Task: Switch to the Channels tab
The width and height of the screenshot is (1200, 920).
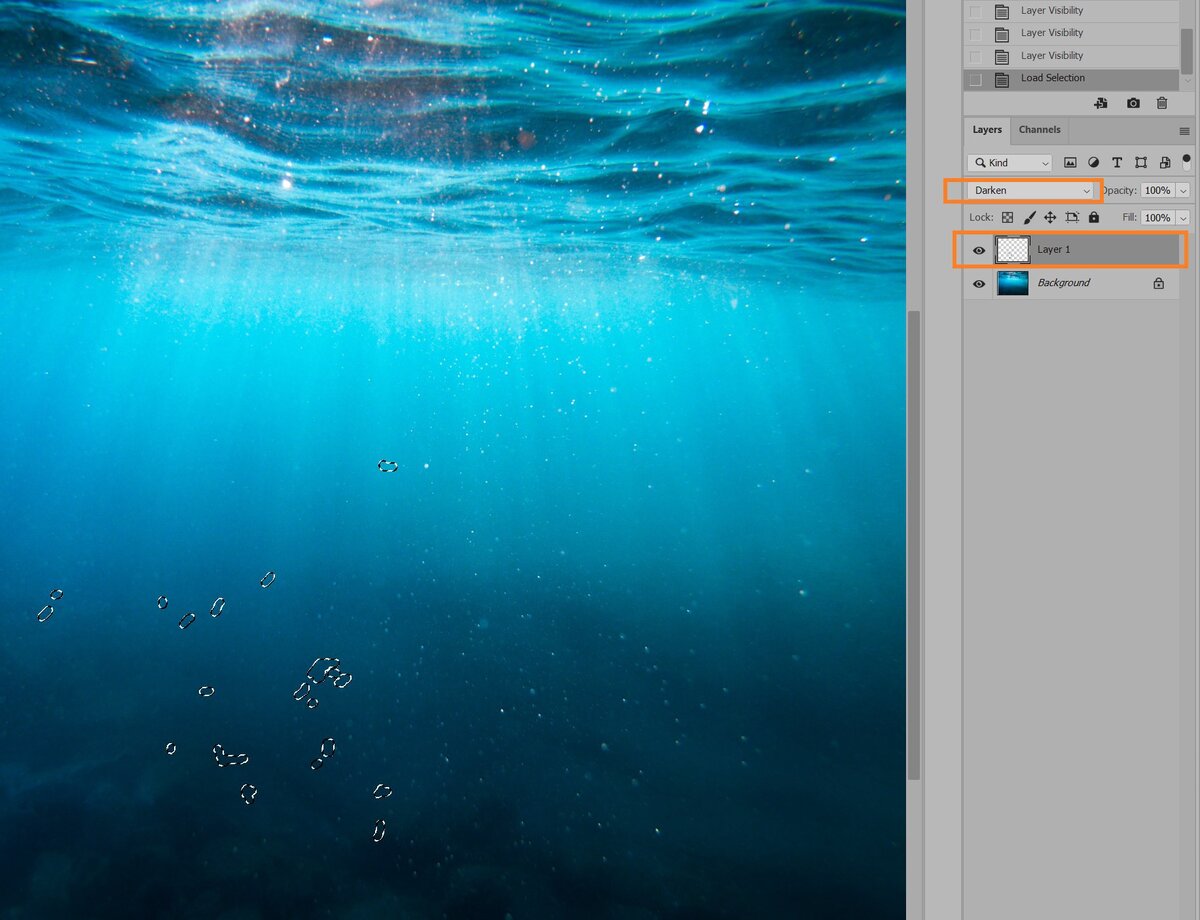Action: point(1040,130)
